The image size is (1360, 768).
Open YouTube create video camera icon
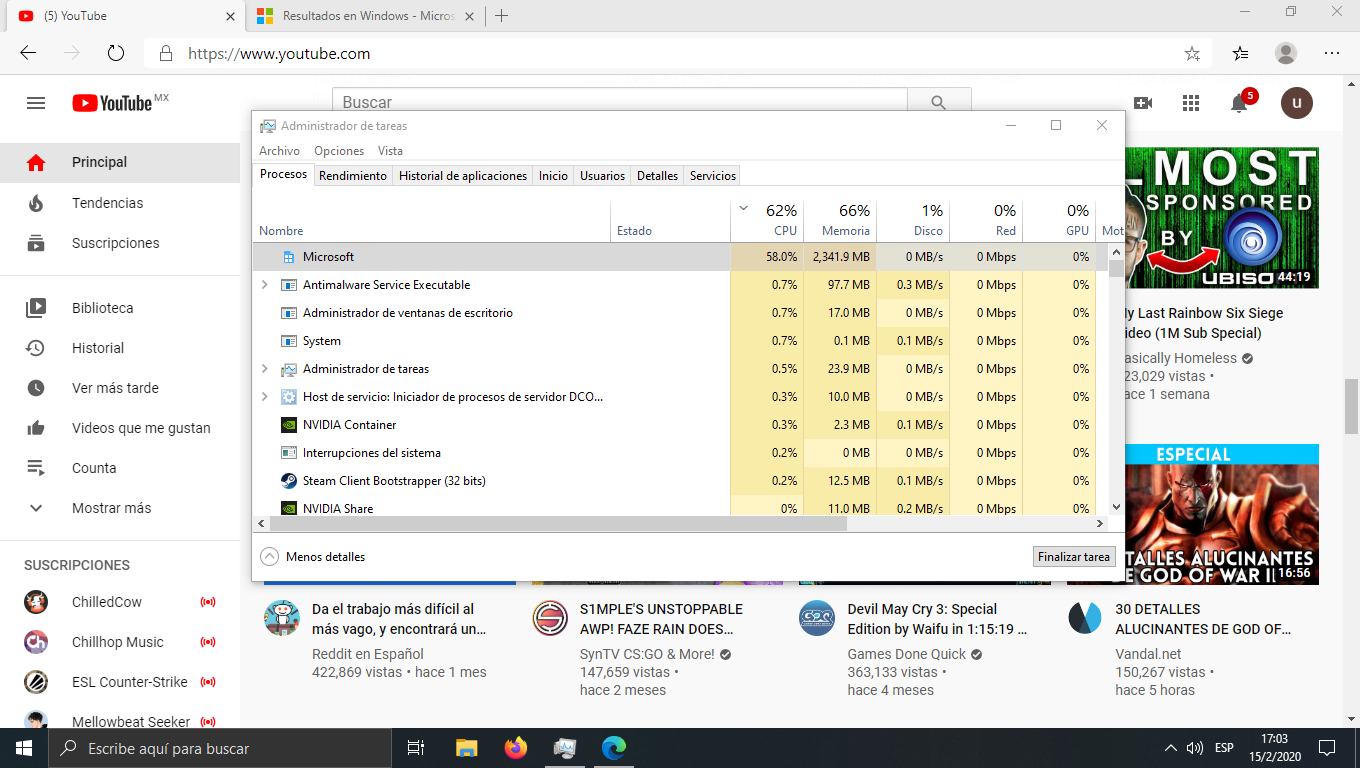1143,103
